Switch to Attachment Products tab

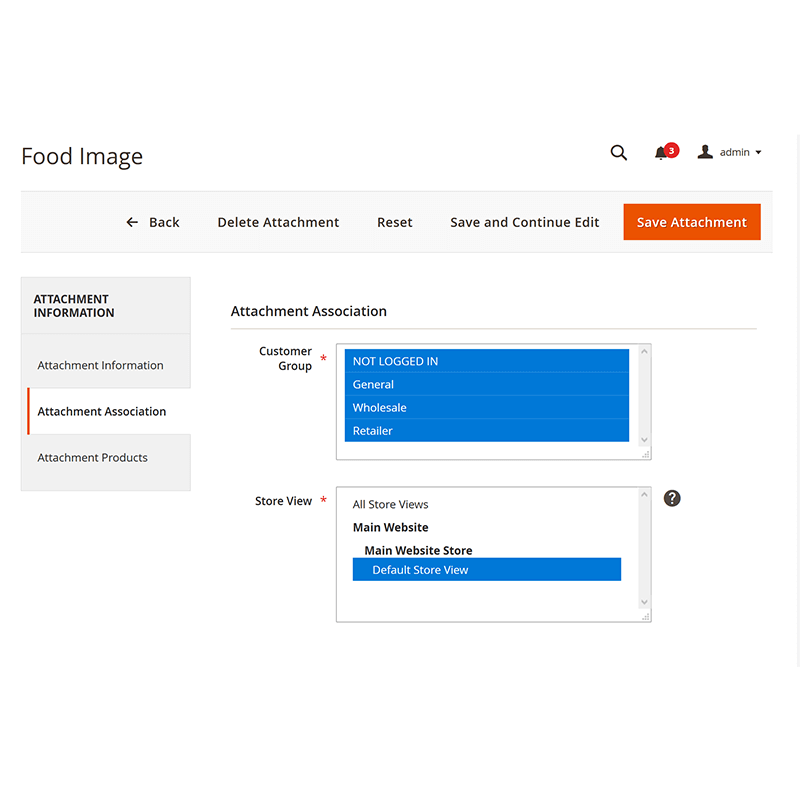tap(93, 457)
